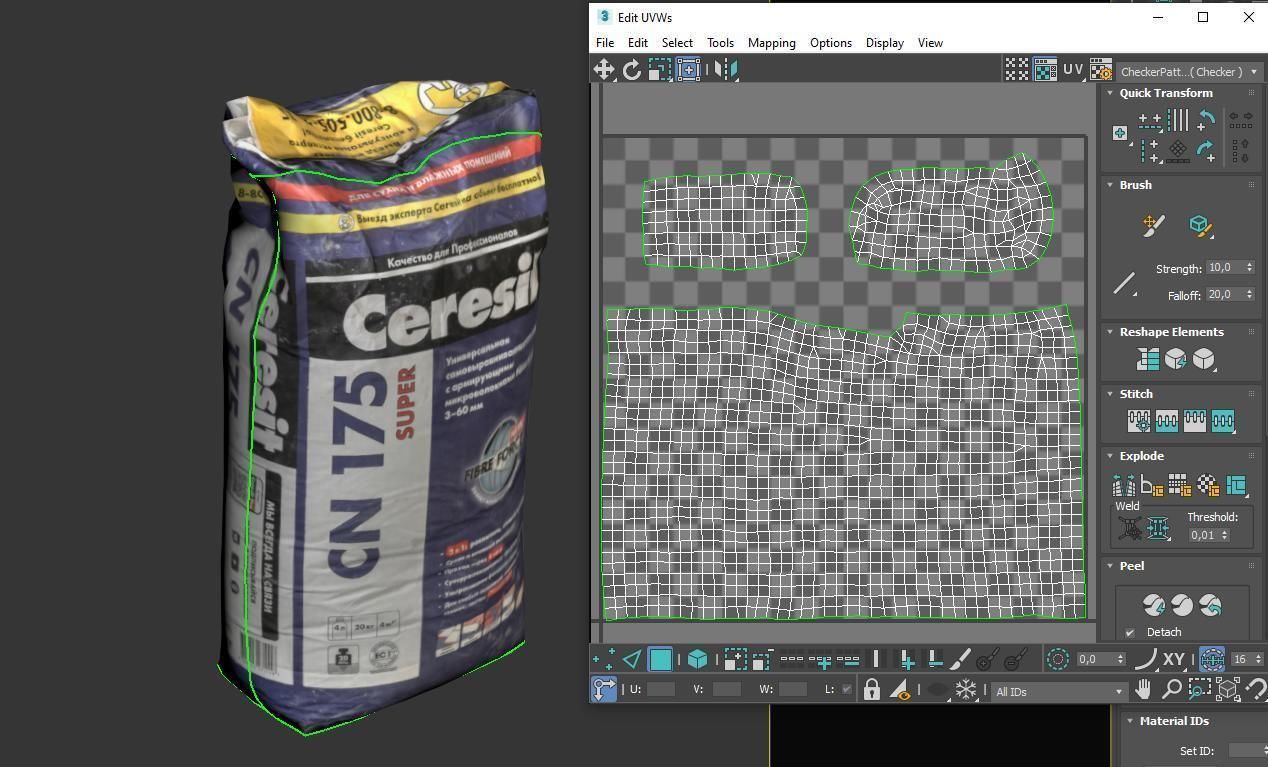Click Grow UV selection icon
The height and width of the screenshot is (767, 1268).
(x=735, y=659)
